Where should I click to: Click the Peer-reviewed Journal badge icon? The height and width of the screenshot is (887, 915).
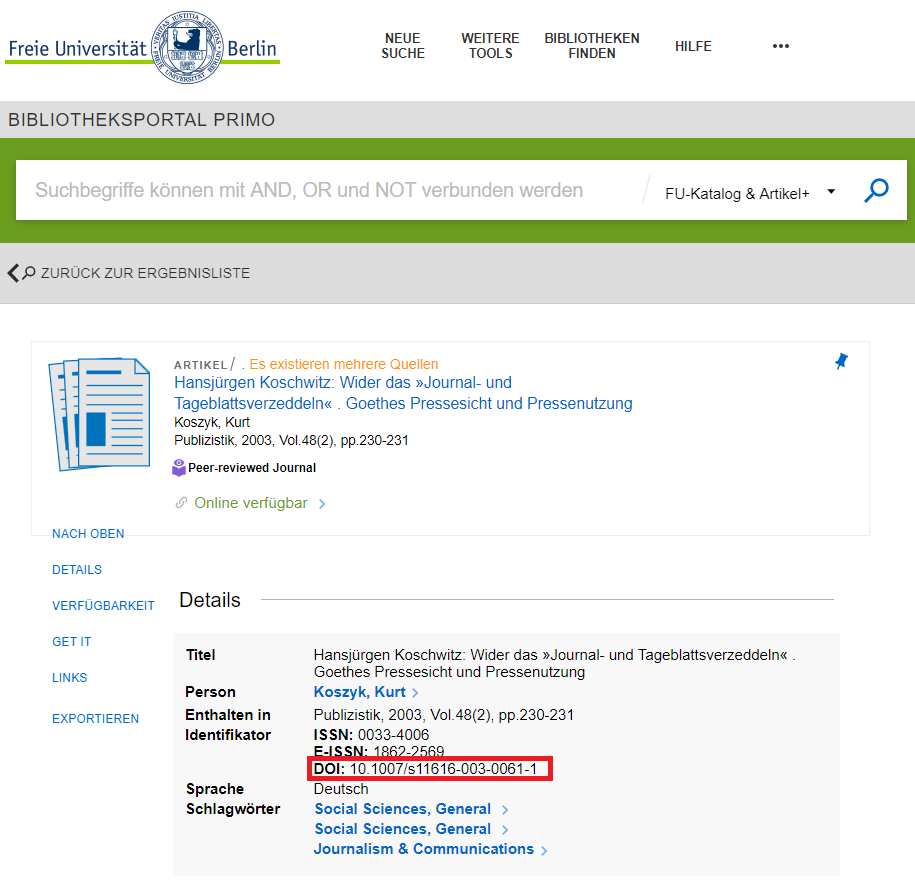pyautogui.click(x=179, y=468)
